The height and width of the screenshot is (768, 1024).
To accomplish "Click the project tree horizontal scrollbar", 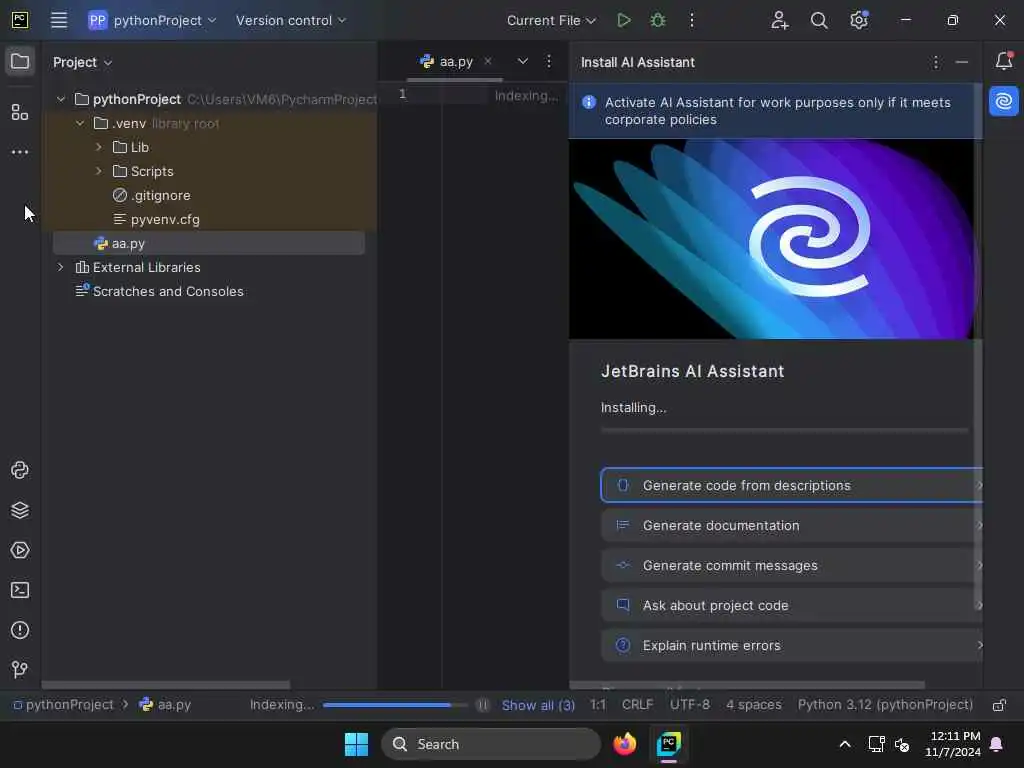I will (x=166, y=685).
